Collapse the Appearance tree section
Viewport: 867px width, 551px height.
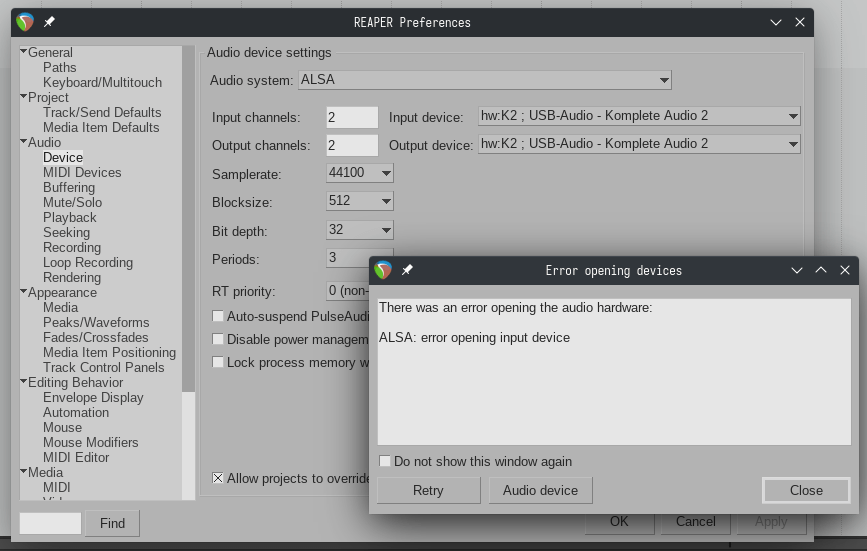[23, 292]
